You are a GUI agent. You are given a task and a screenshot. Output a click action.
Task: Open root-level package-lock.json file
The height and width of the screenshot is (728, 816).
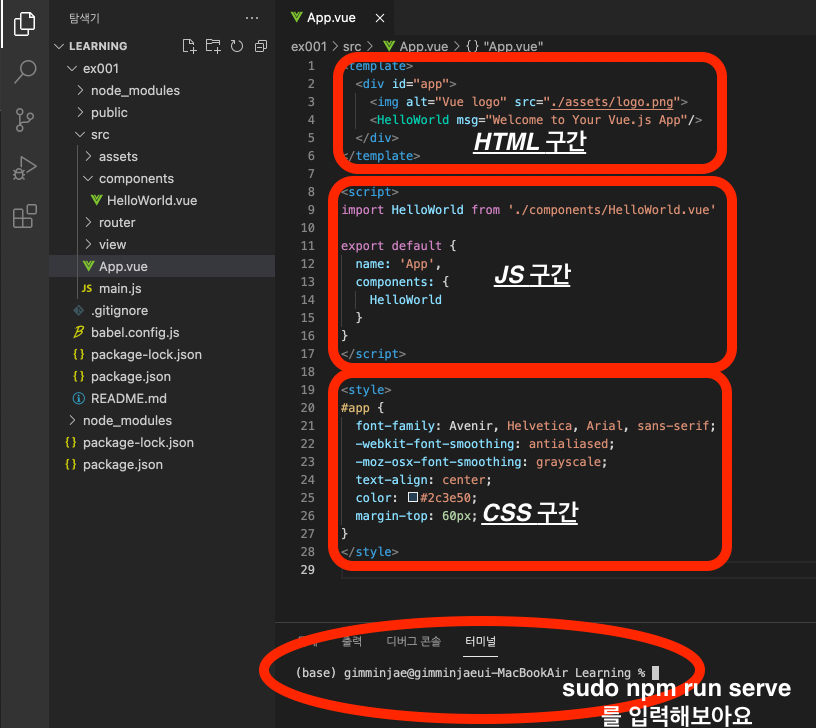(x=138, y=443)
